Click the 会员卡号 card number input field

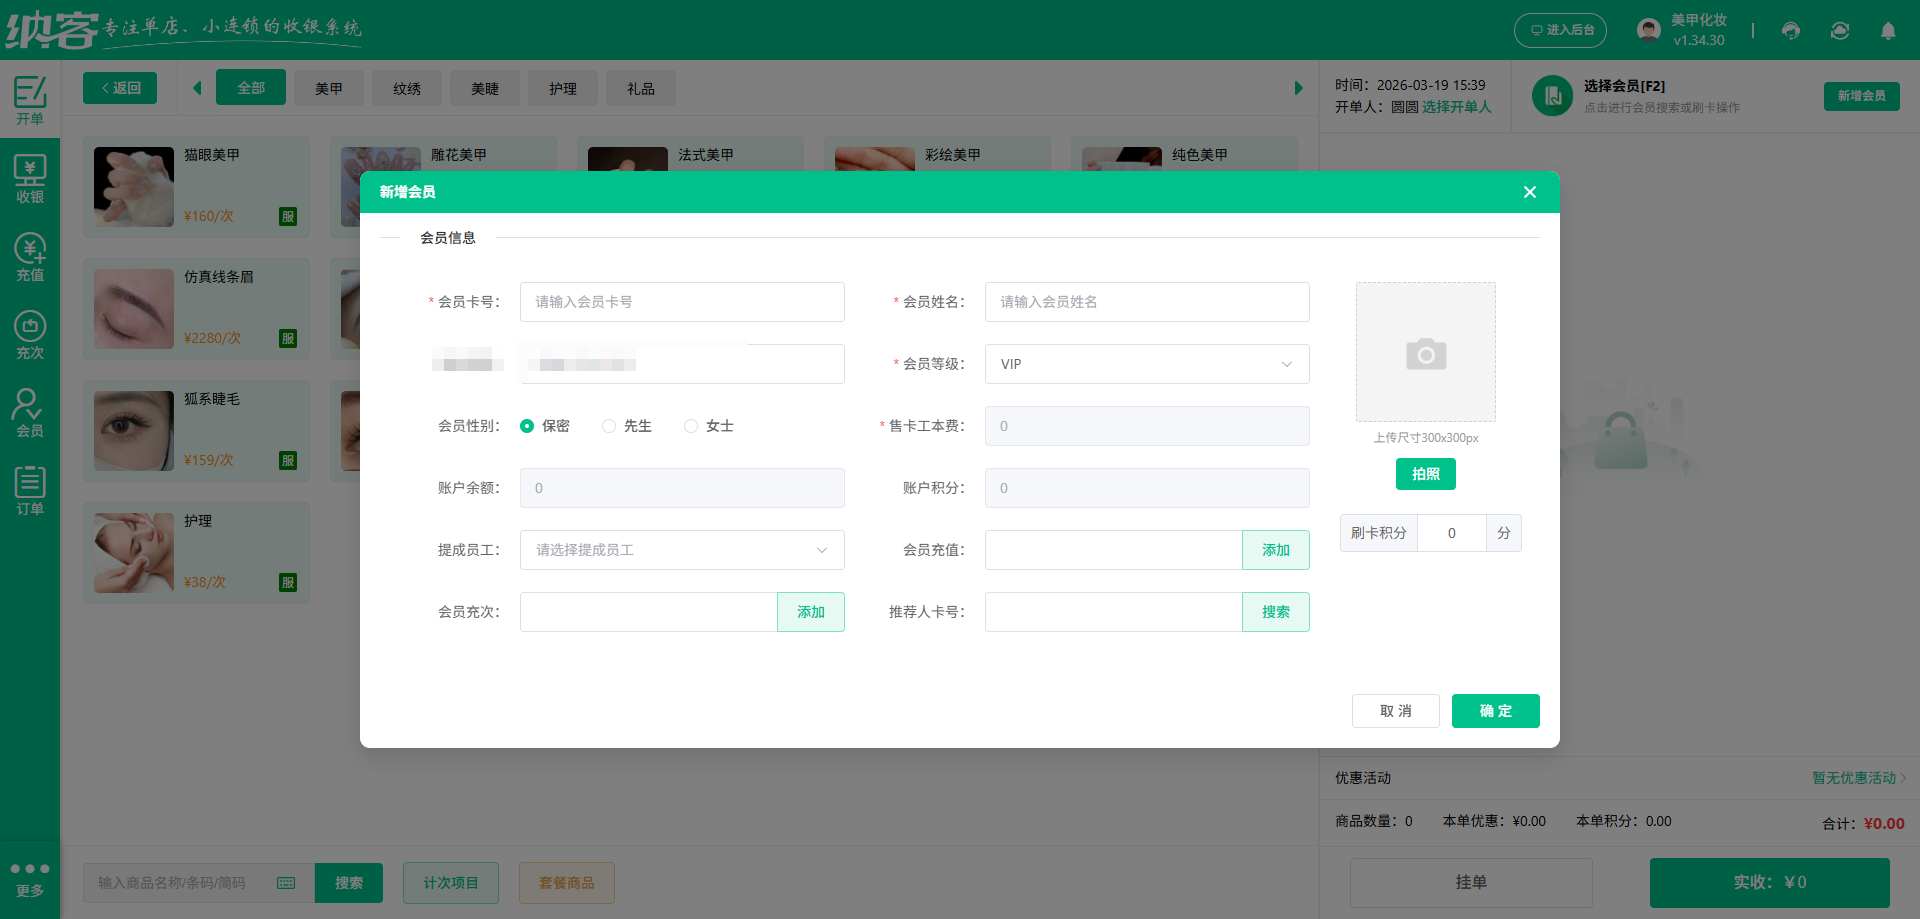point(682,301)
